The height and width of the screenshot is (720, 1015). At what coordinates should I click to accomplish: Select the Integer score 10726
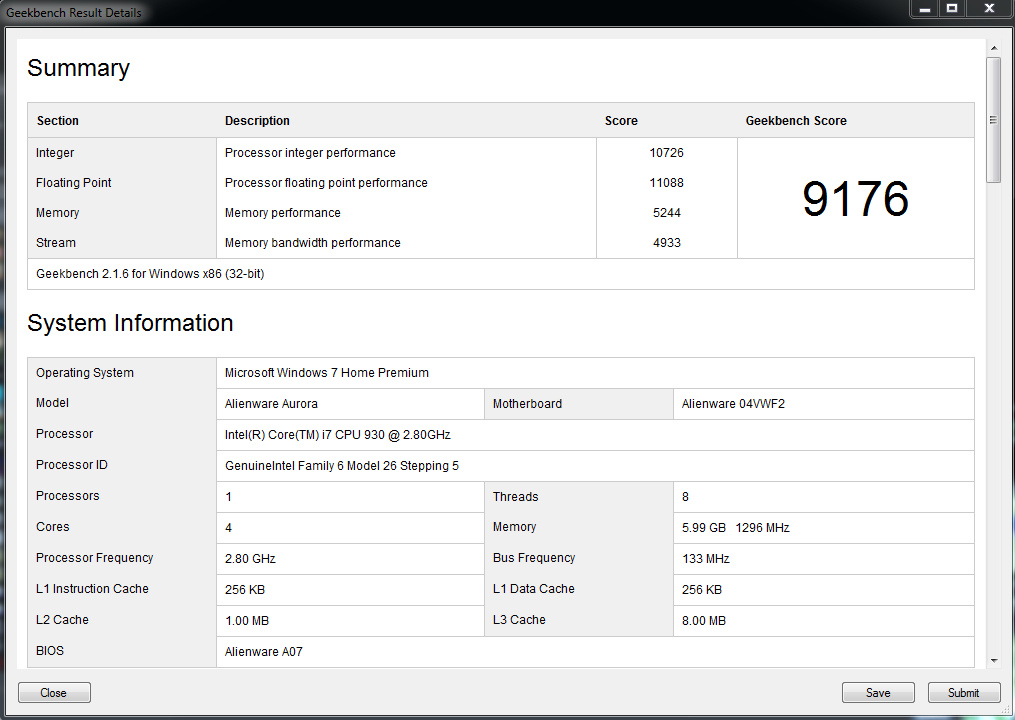pos(666,153)
